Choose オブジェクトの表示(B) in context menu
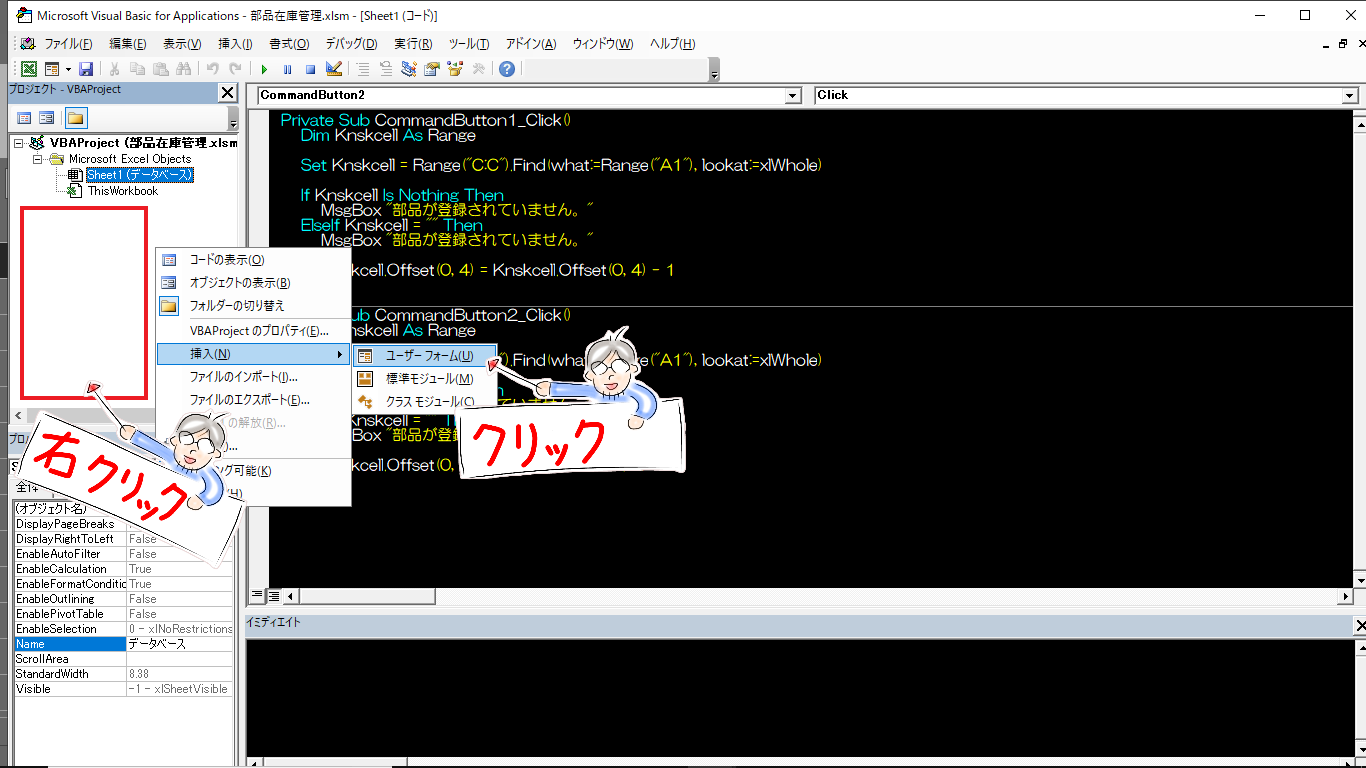Screen dimensions: 1366x768 point(254,283)
